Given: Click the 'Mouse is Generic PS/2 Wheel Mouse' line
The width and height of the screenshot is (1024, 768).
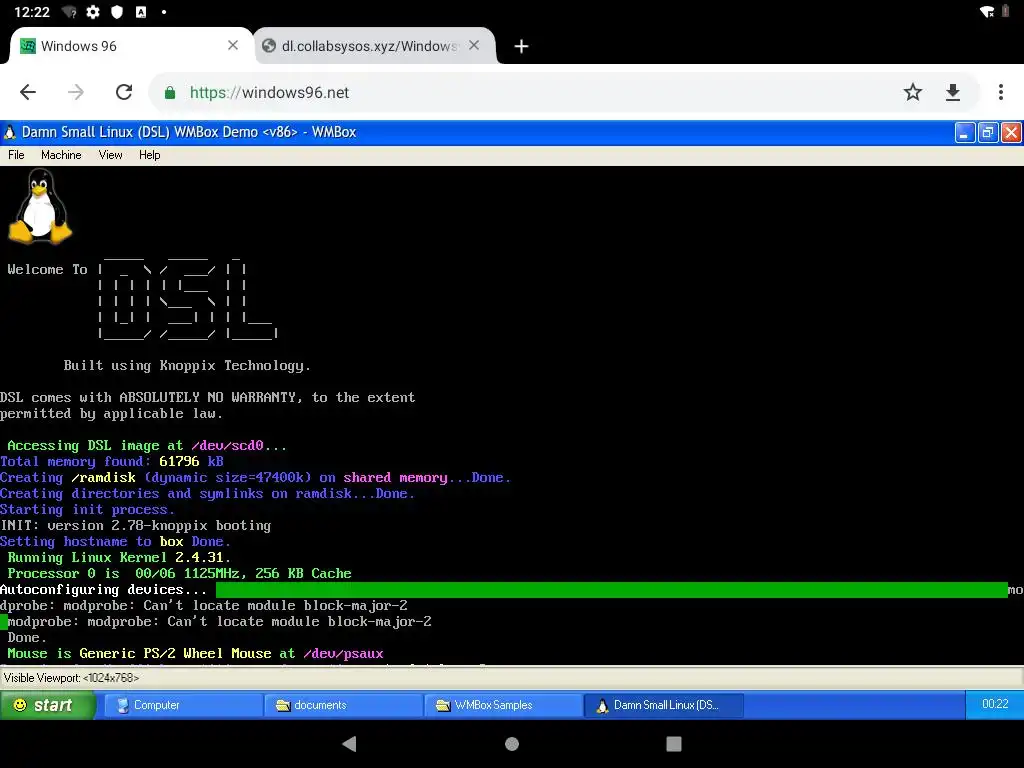Looking at the screenshot, I should pos(195,654).
